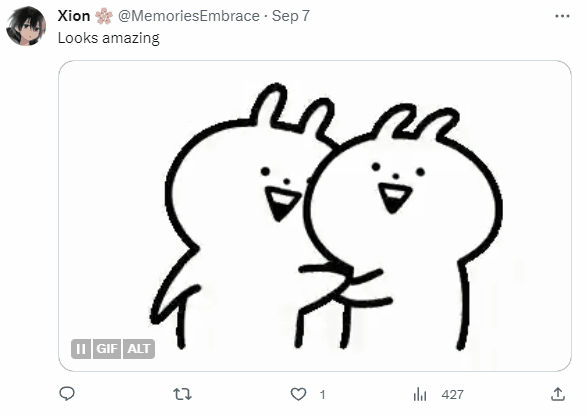
Task: Click the like count number 1
Action: [x=323, y=394]
